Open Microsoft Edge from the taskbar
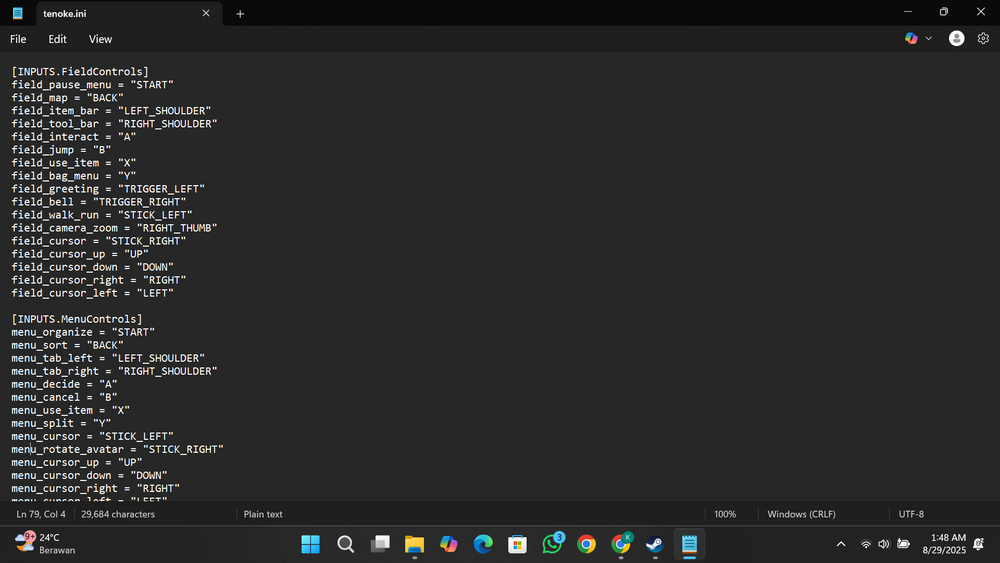1000x563 pixels. click(483, 544)
